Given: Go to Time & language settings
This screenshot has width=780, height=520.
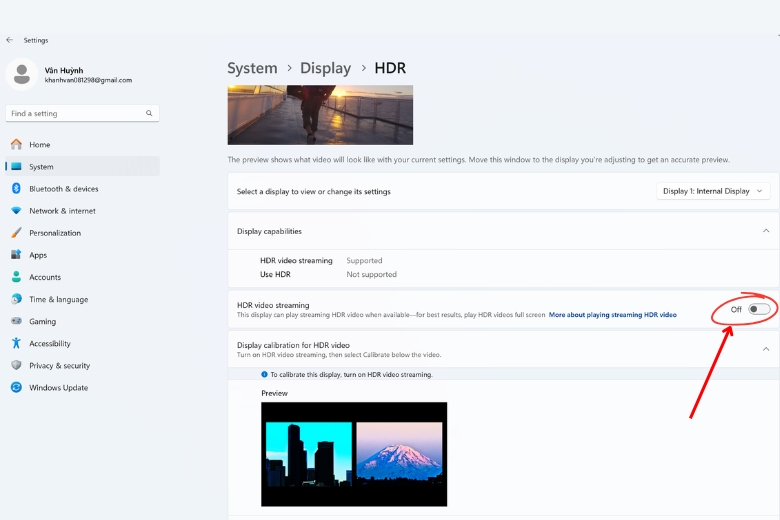Looking at the screenshot, I should [x=82, y=299].
